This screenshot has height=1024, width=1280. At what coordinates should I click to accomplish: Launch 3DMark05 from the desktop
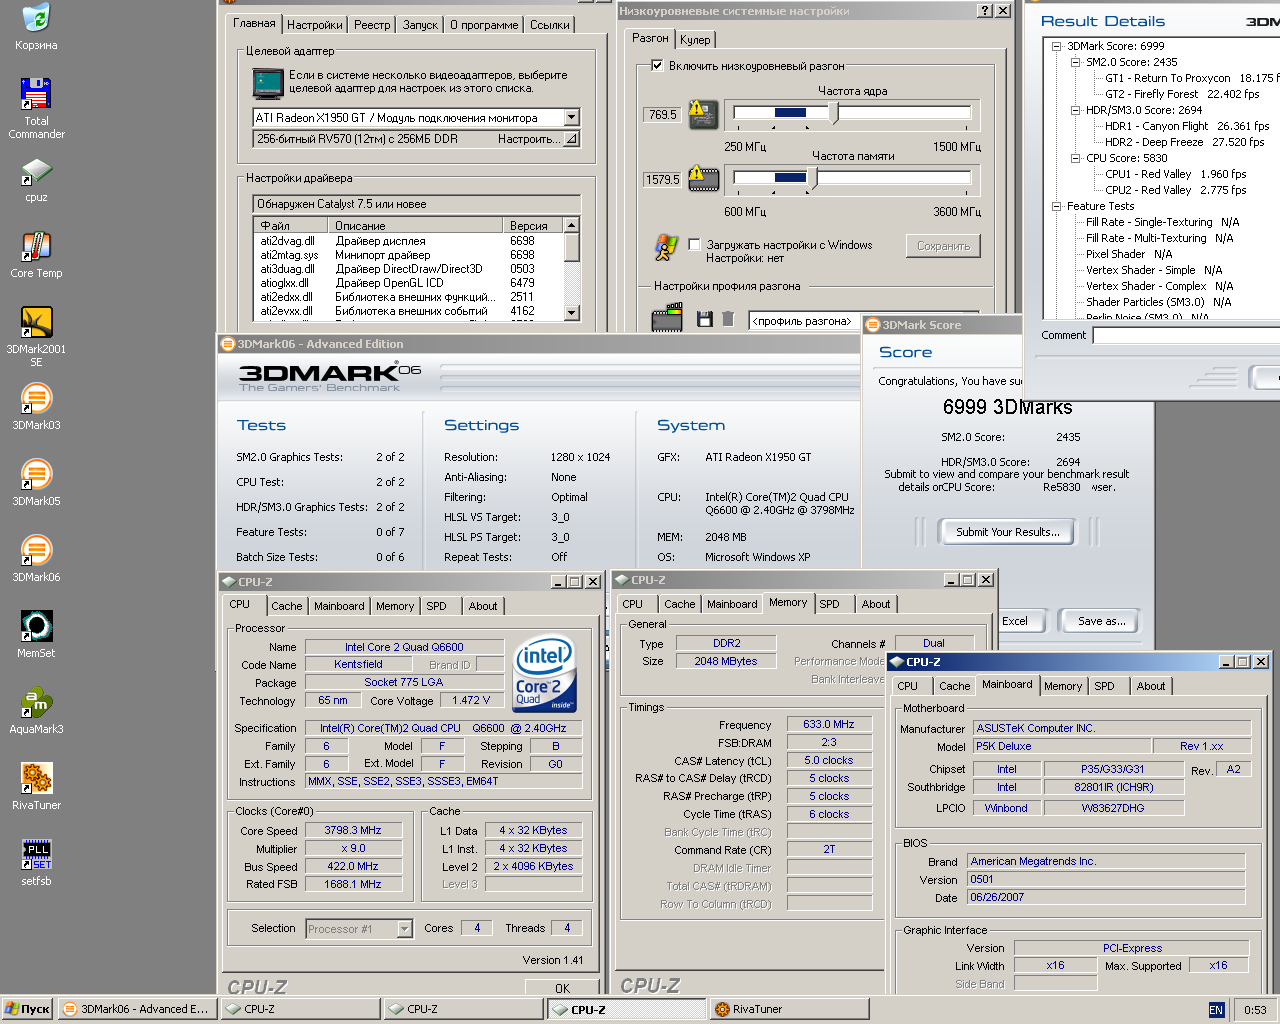click(x=36, y=483)
